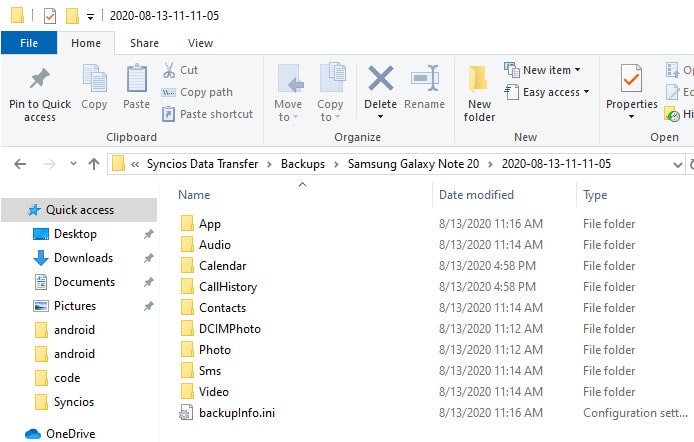The height and width of the screenshot is (442, 694).
Task: Open Documents in Quick access
Action: point(84,282)
